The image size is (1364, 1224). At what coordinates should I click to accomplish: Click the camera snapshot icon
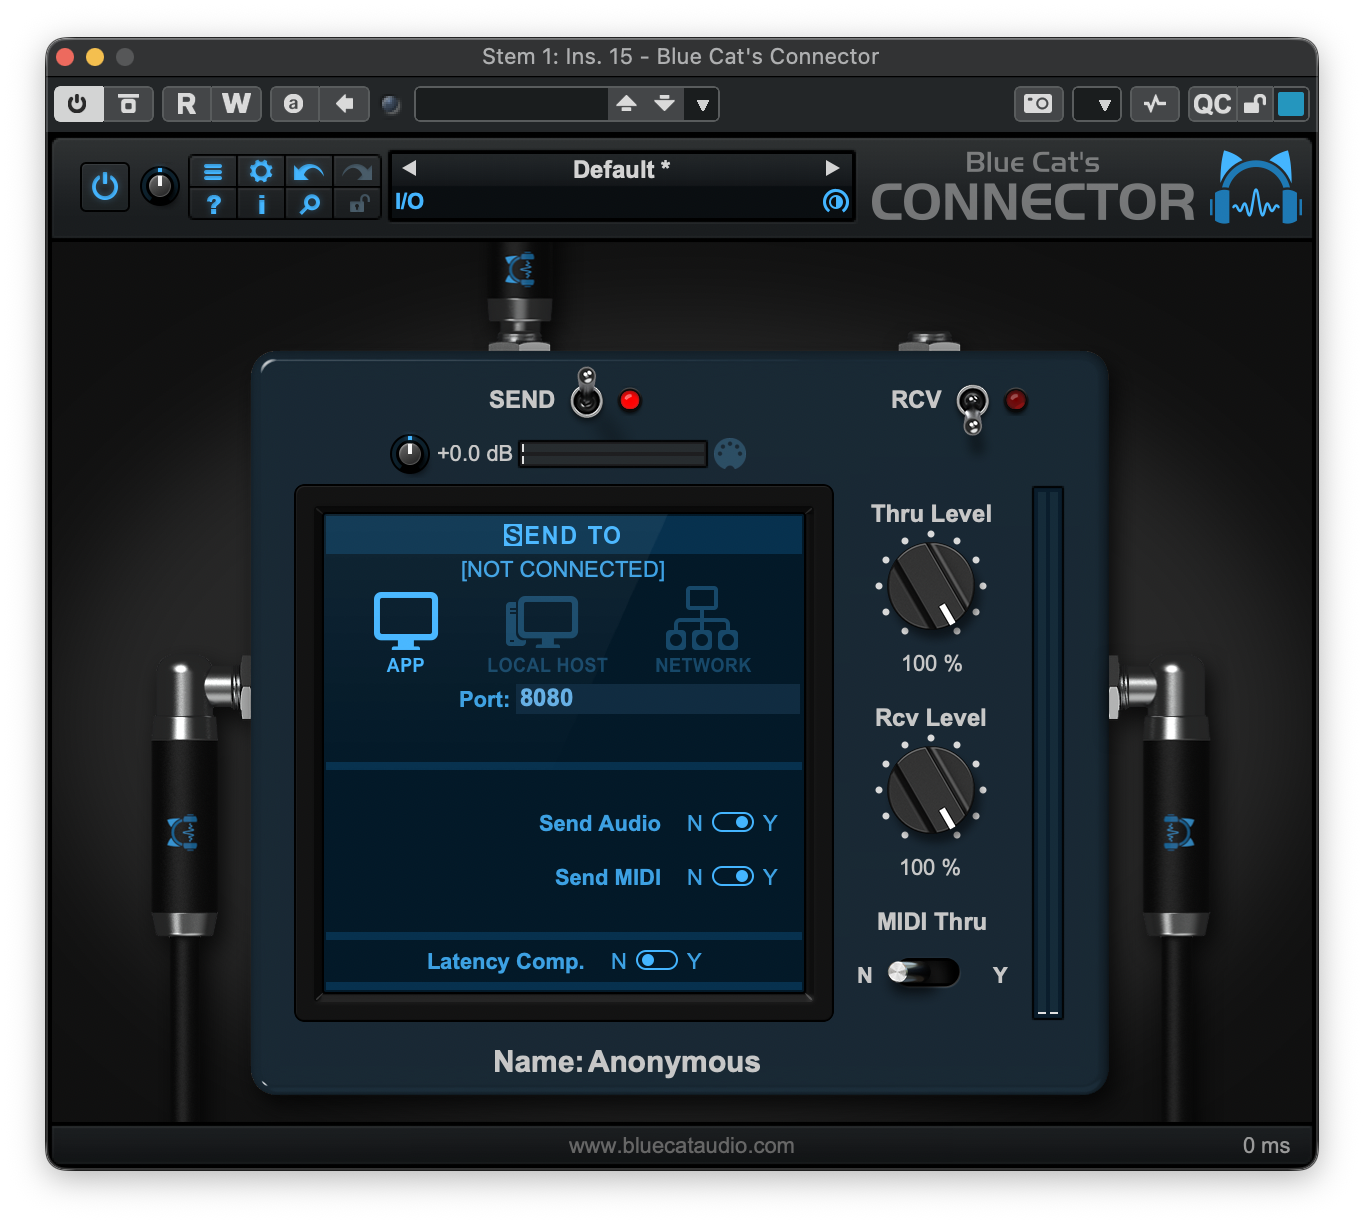click(1039, 104)
